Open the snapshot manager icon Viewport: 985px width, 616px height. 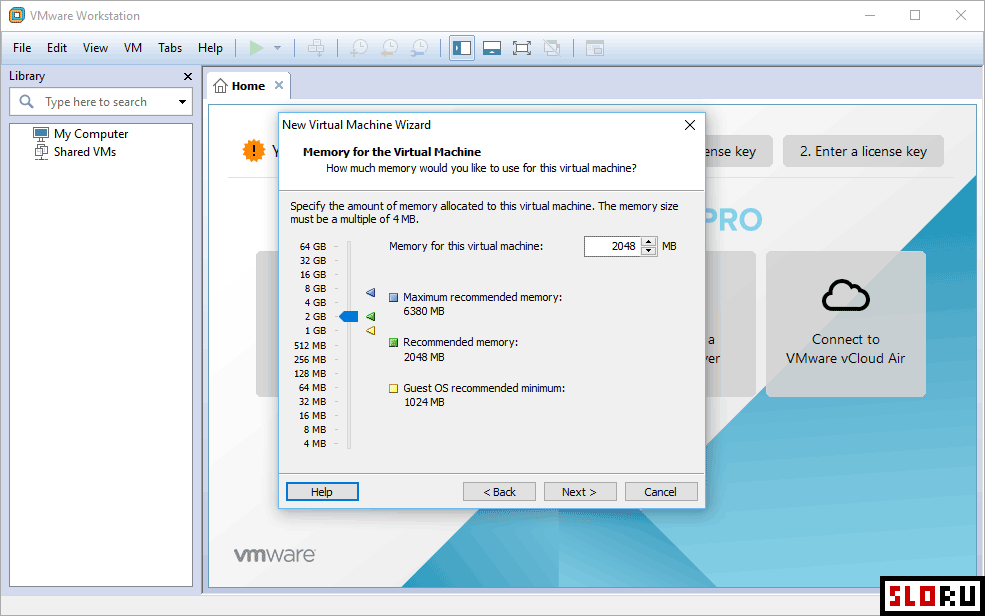tap(420, 48)
